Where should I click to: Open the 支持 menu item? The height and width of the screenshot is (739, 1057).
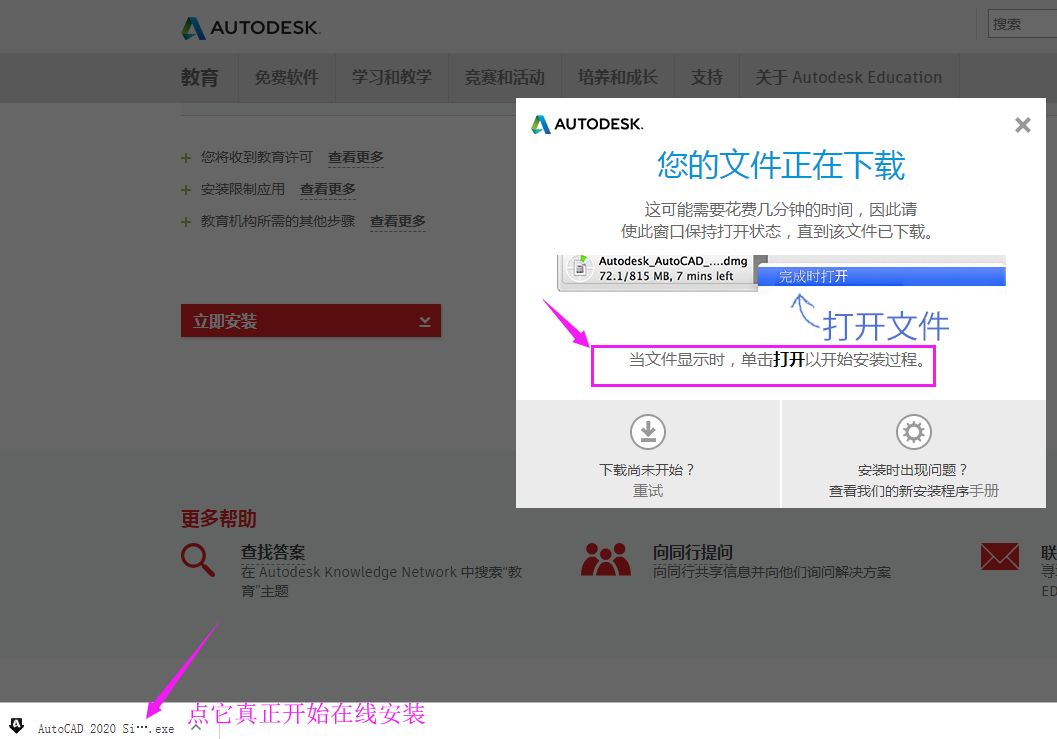coord(706,78)
